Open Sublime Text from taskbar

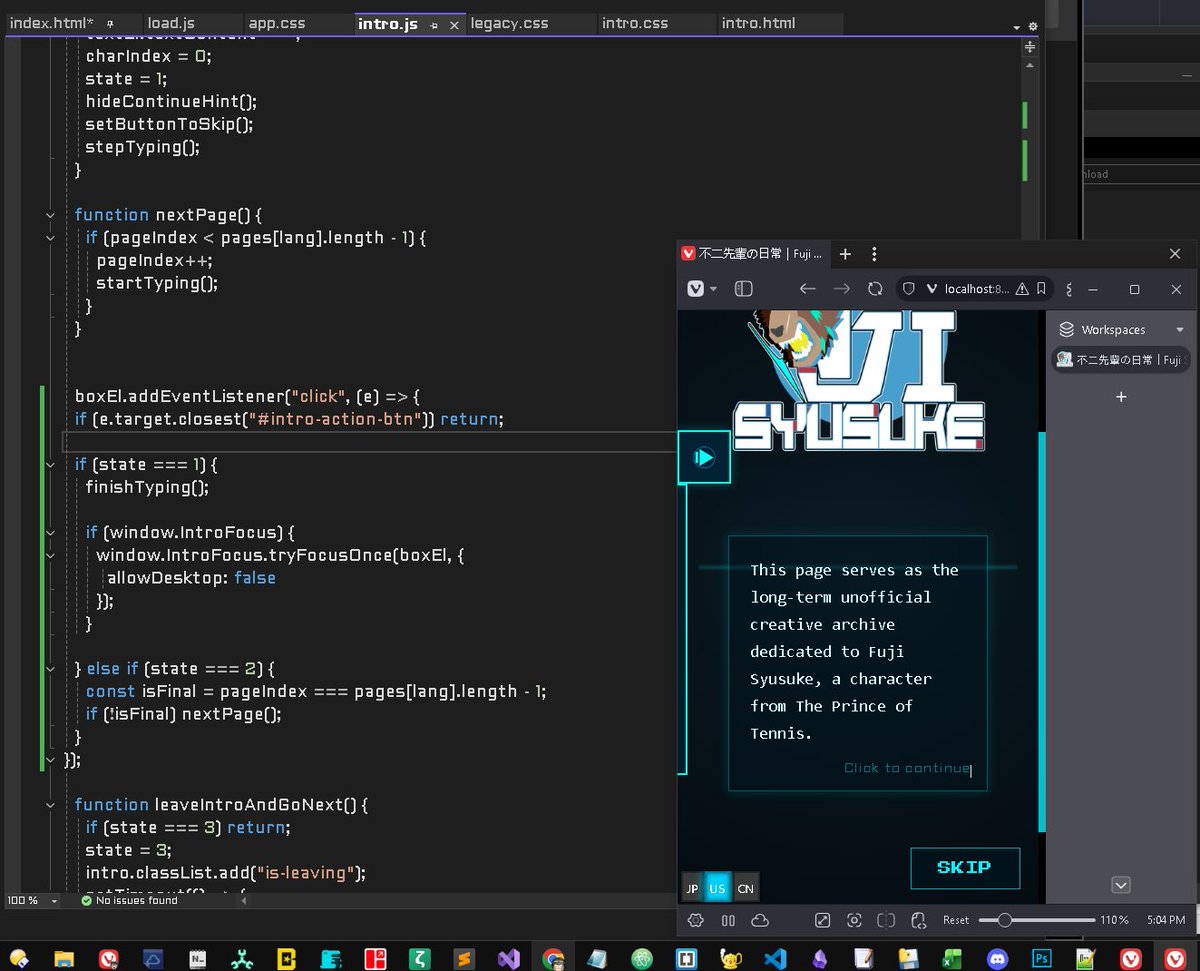[464, 958]
